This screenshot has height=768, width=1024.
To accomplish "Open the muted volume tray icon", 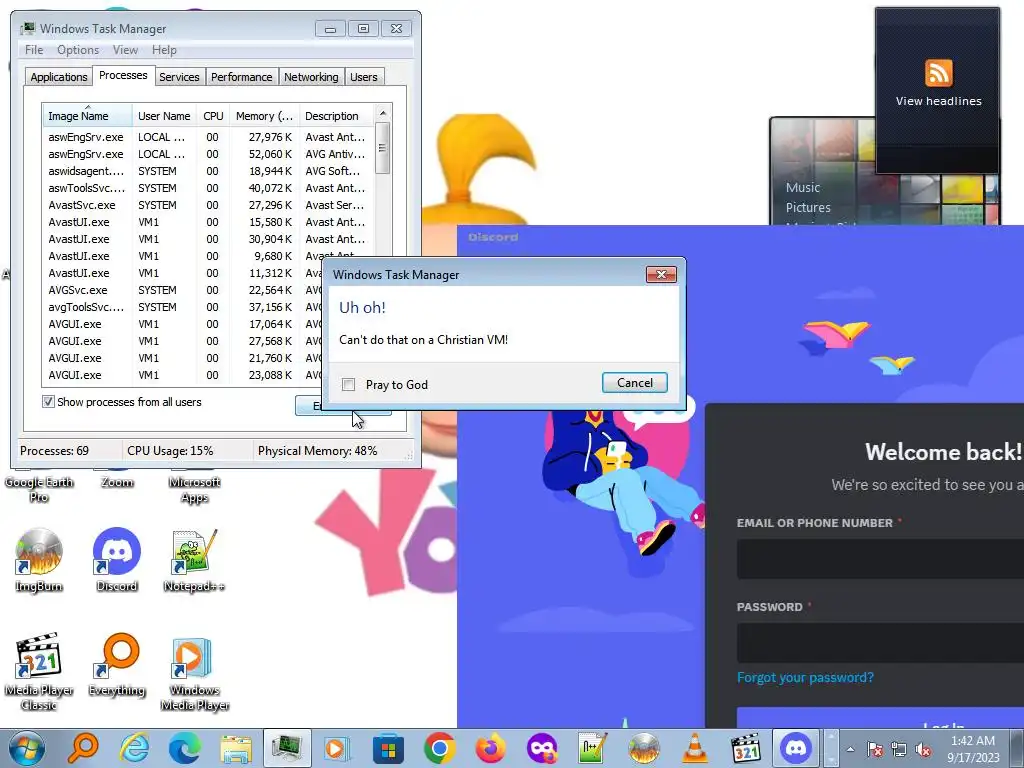I will tap(923, 749).
